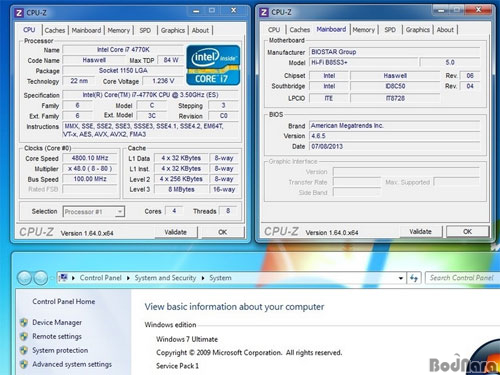The height and width of the screenshot is (375, 500).
Task: Open Device Manager link
Action: [x=57, y=322]
